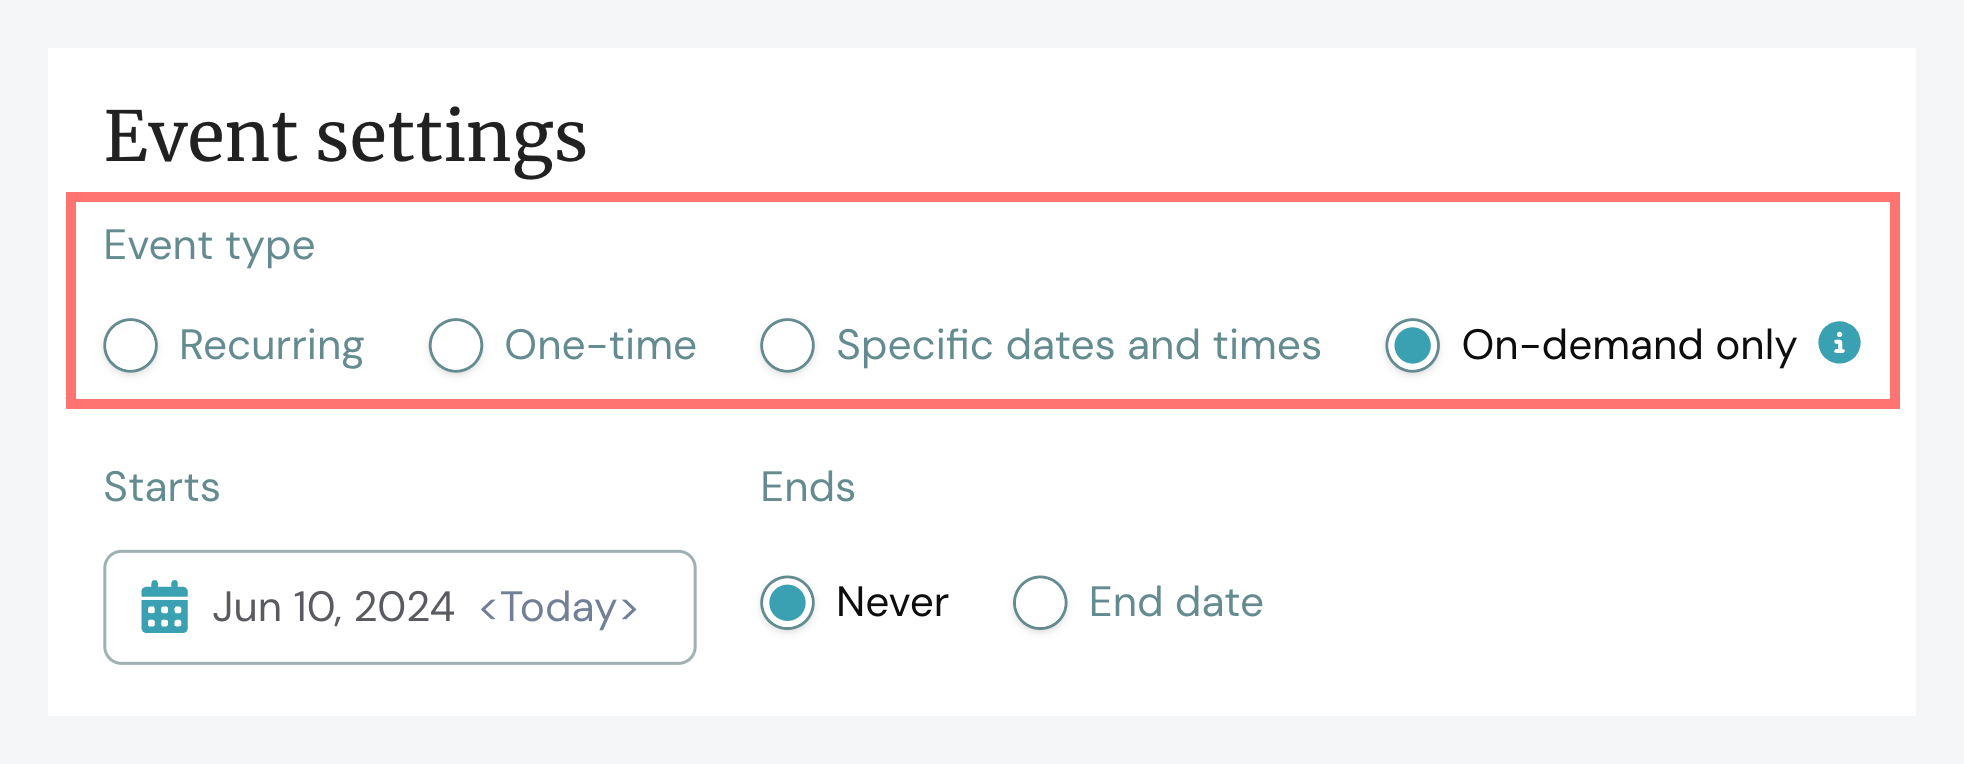Click the End date radio circle

[1040, 603]
